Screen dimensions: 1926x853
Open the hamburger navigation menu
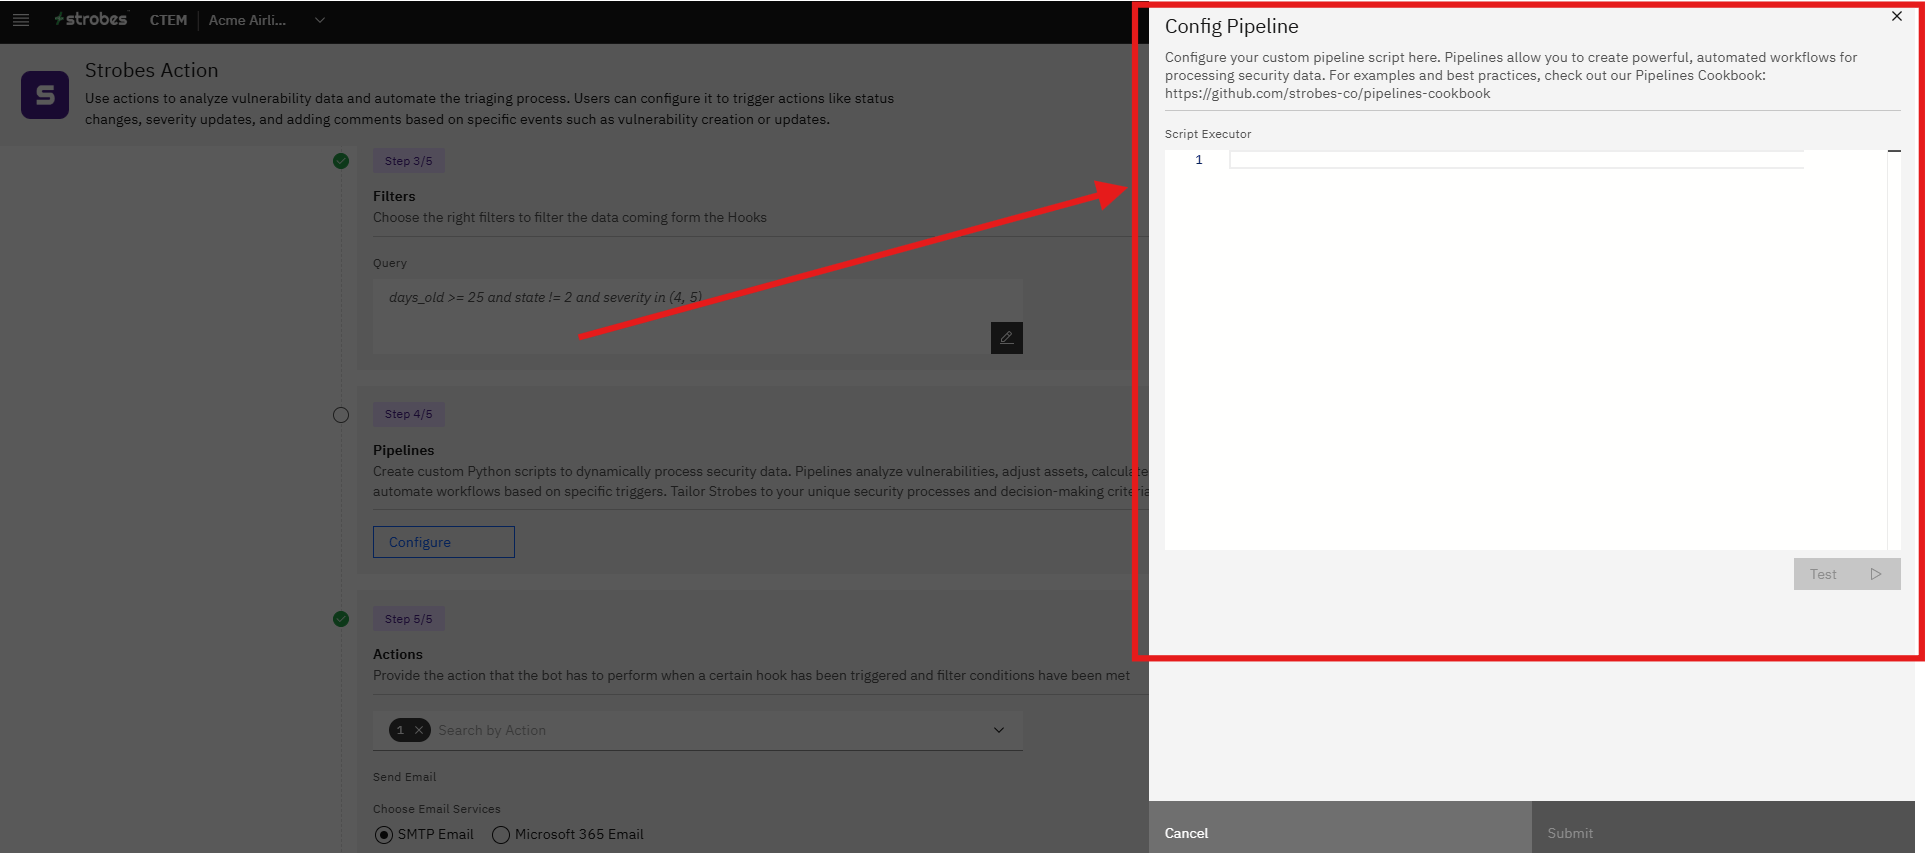click(21, 20)
